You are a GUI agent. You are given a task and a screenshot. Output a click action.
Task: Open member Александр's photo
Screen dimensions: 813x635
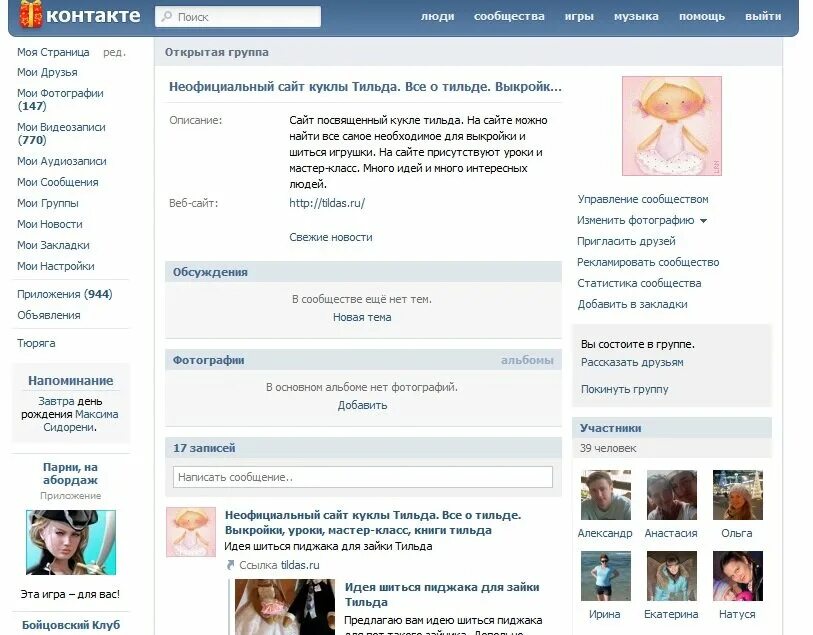pos(606,495)
